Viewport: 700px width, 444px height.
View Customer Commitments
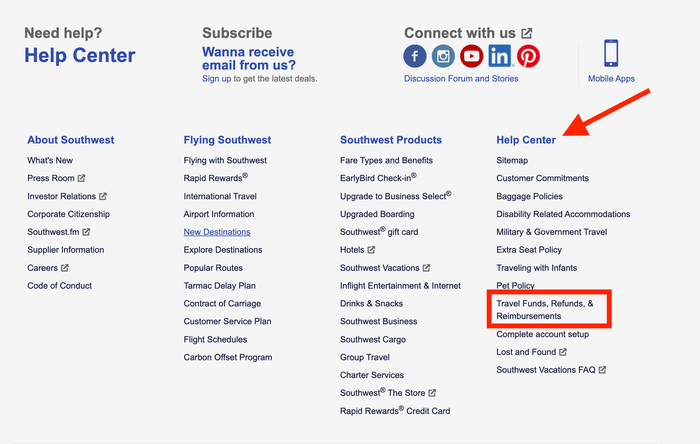(x=542, y=178)
